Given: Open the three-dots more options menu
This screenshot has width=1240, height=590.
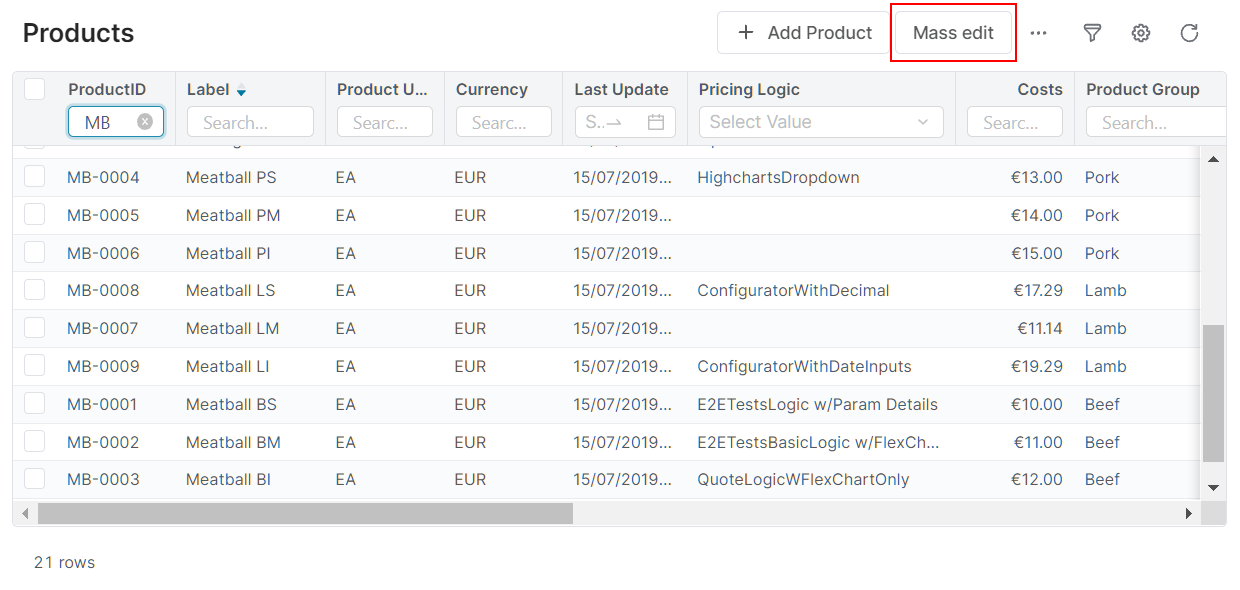Looking at the screenshot, I should pyautogui.click(x=1038, y=33).
